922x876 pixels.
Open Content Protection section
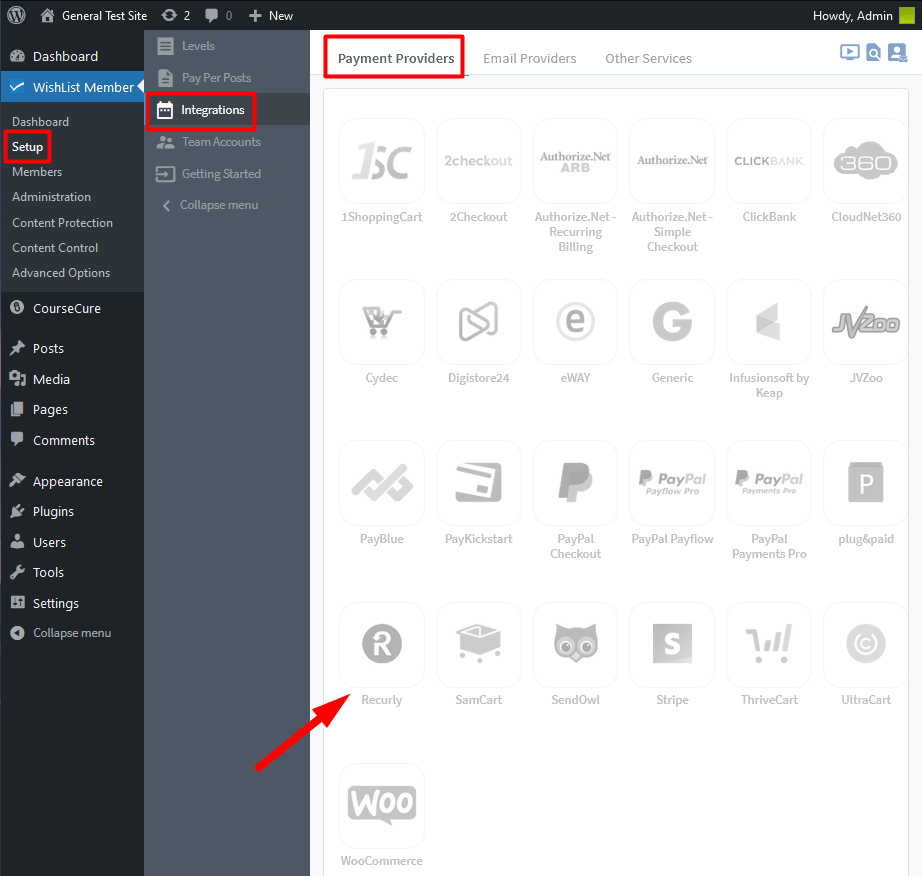[x=62, y=223]
